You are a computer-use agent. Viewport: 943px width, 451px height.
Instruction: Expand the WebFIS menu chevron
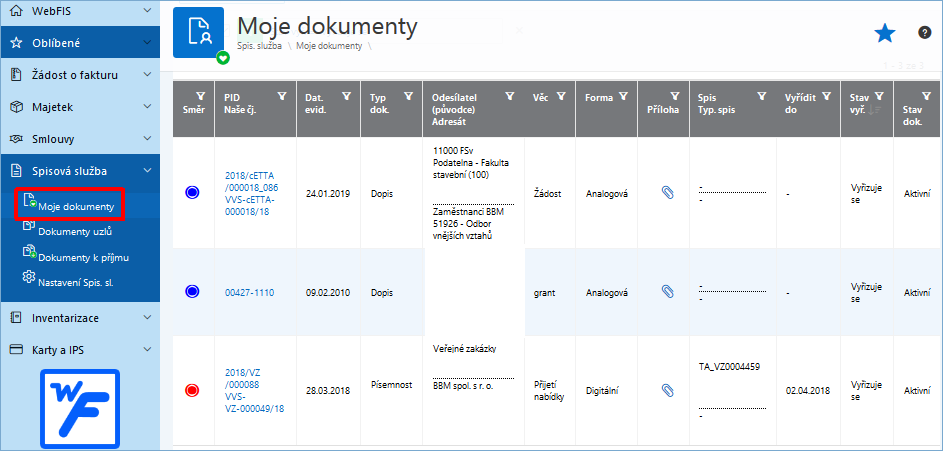point(147,10)
